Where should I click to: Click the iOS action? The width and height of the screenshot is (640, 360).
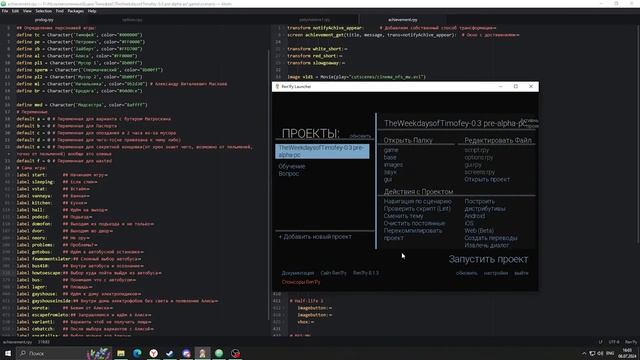469,223
